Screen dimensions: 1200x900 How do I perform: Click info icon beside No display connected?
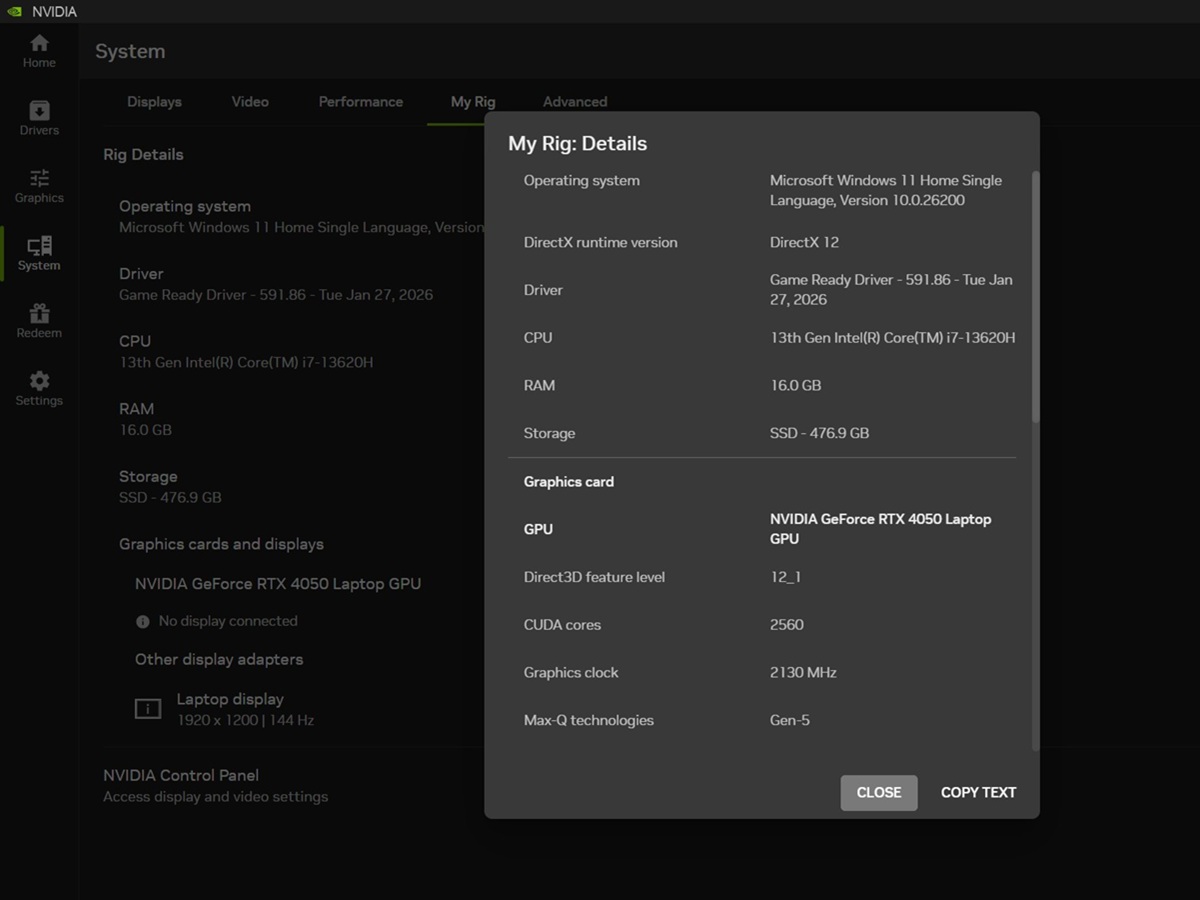[143, 622]
